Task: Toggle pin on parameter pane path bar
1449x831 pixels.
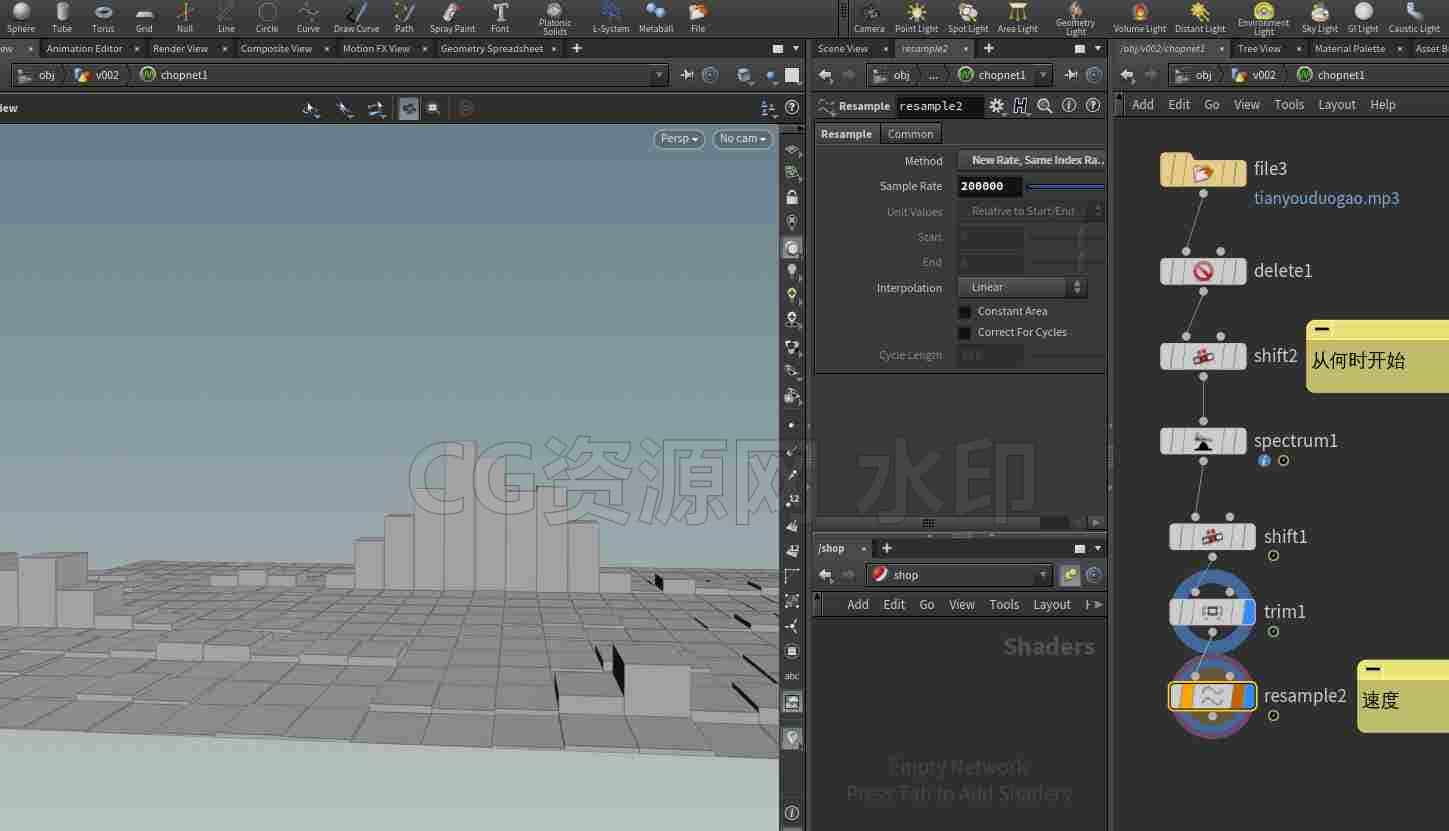Action: (1071, 75)
